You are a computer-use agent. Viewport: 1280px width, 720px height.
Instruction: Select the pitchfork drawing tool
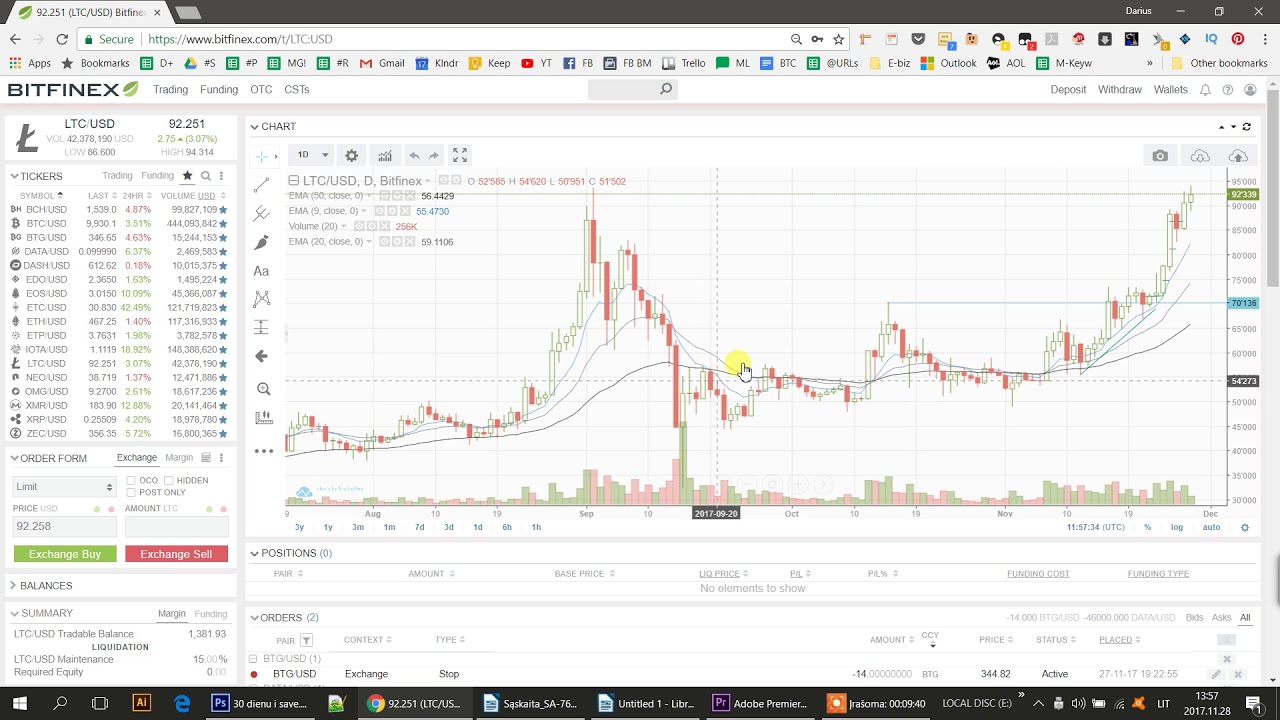(262, 213)
